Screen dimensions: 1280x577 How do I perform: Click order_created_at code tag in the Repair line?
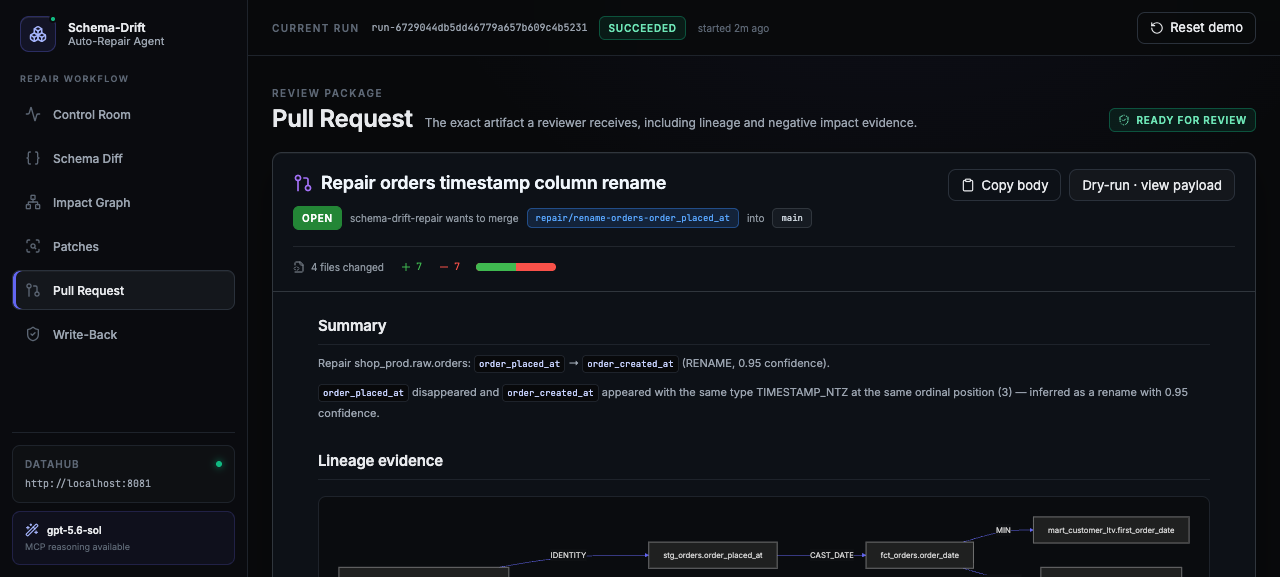click(631, 364)
